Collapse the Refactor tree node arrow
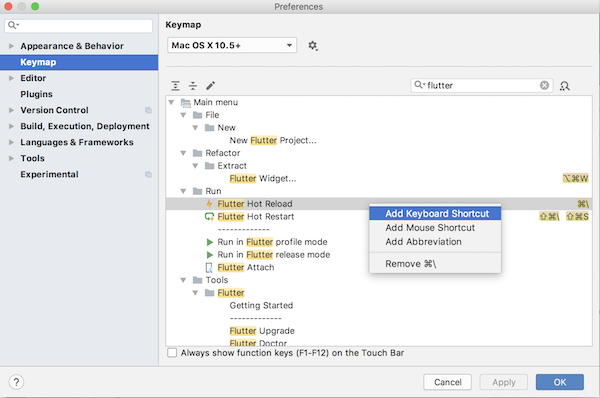 click(x=183, y=153)
